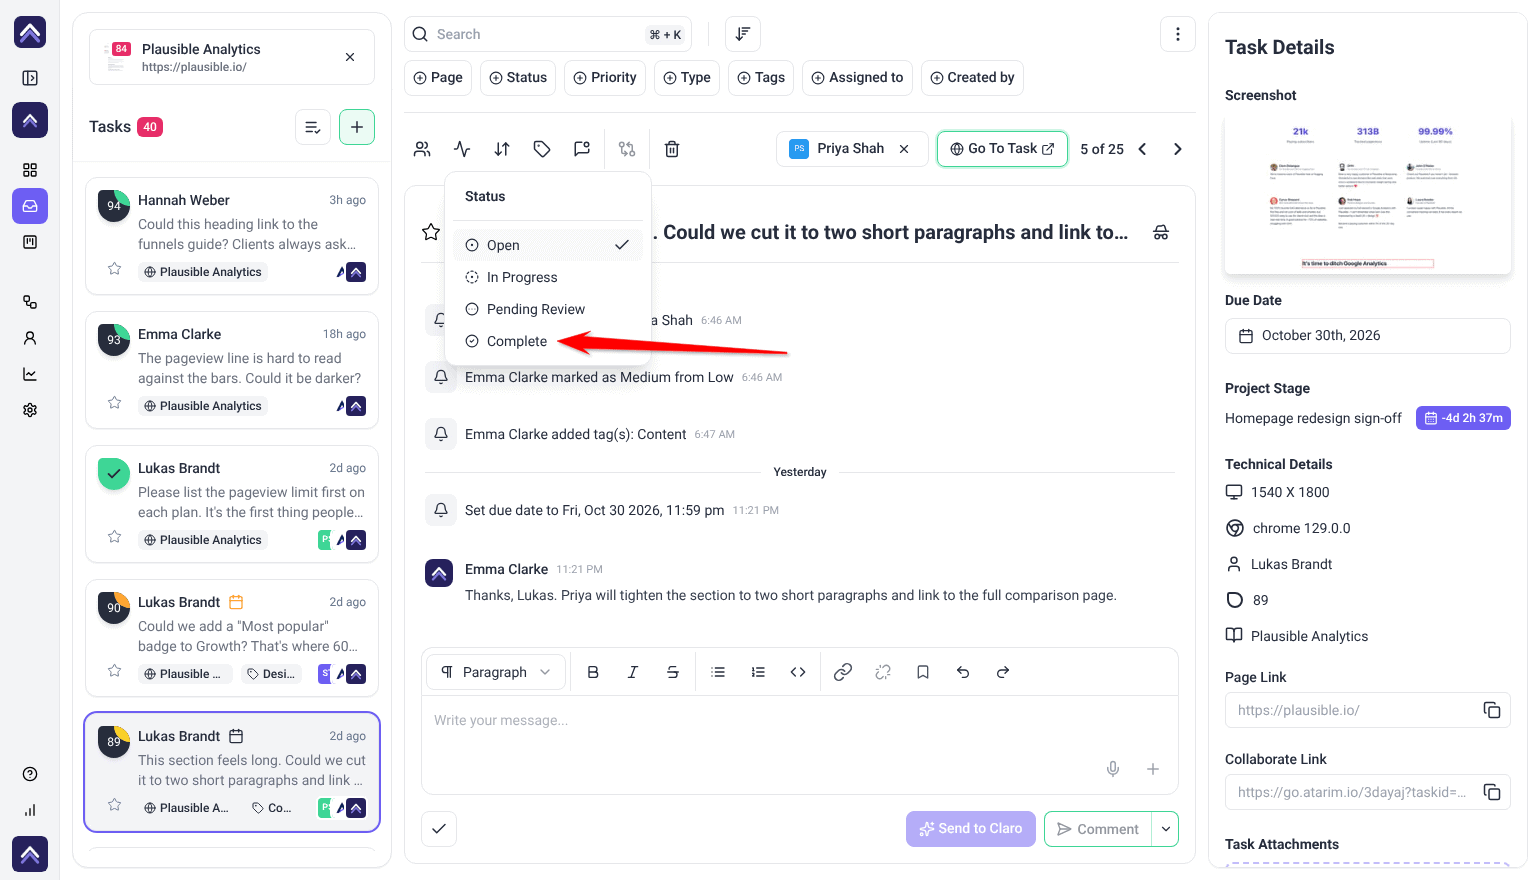Click the sort order icon beside Search
The width and height of the screenshot is (1540, 880).
[x=743, y=34]
